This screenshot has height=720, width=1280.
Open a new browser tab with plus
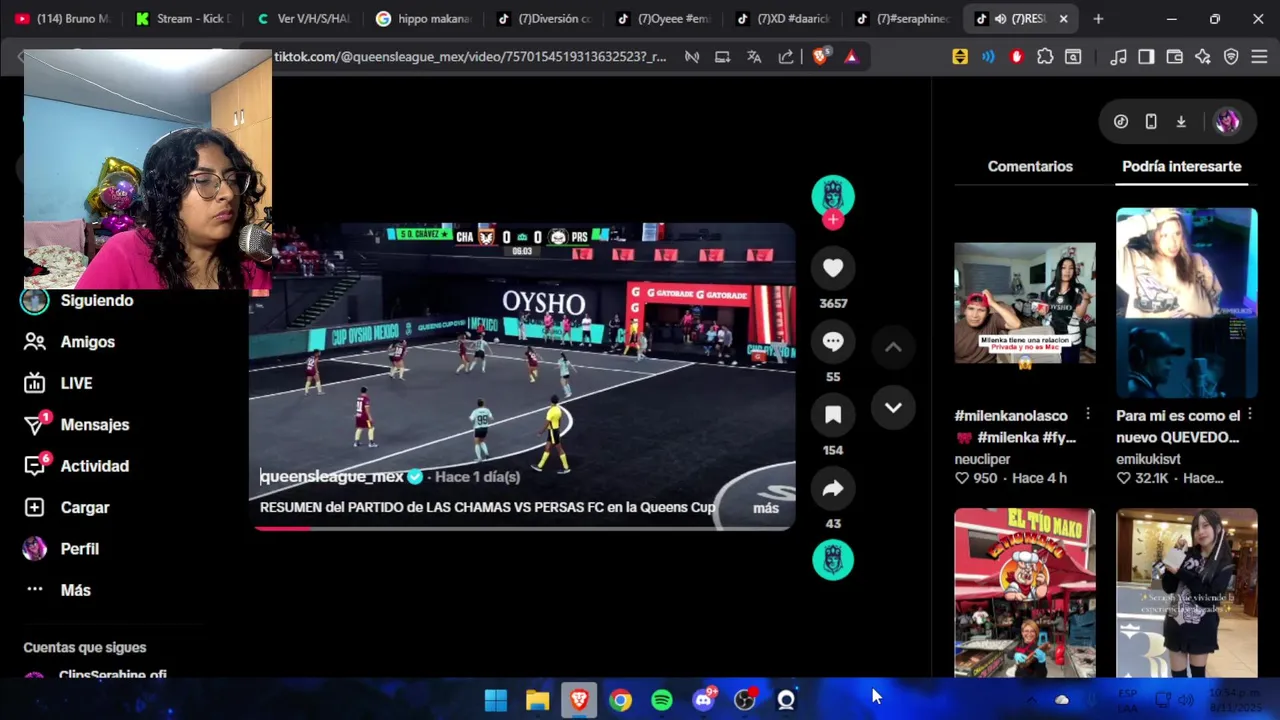pos(1098,19)
